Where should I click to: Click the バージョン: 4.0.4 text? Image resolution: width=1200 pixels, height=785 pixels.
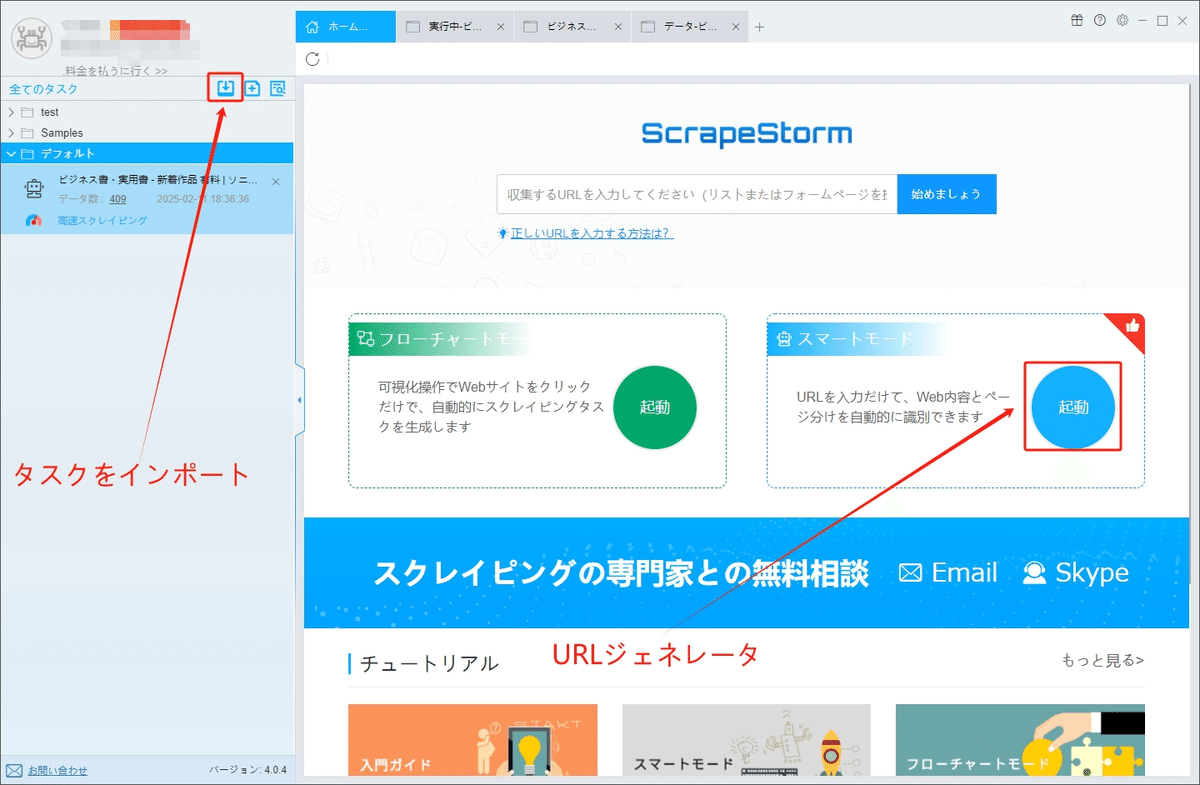click(x=248, y=770)
